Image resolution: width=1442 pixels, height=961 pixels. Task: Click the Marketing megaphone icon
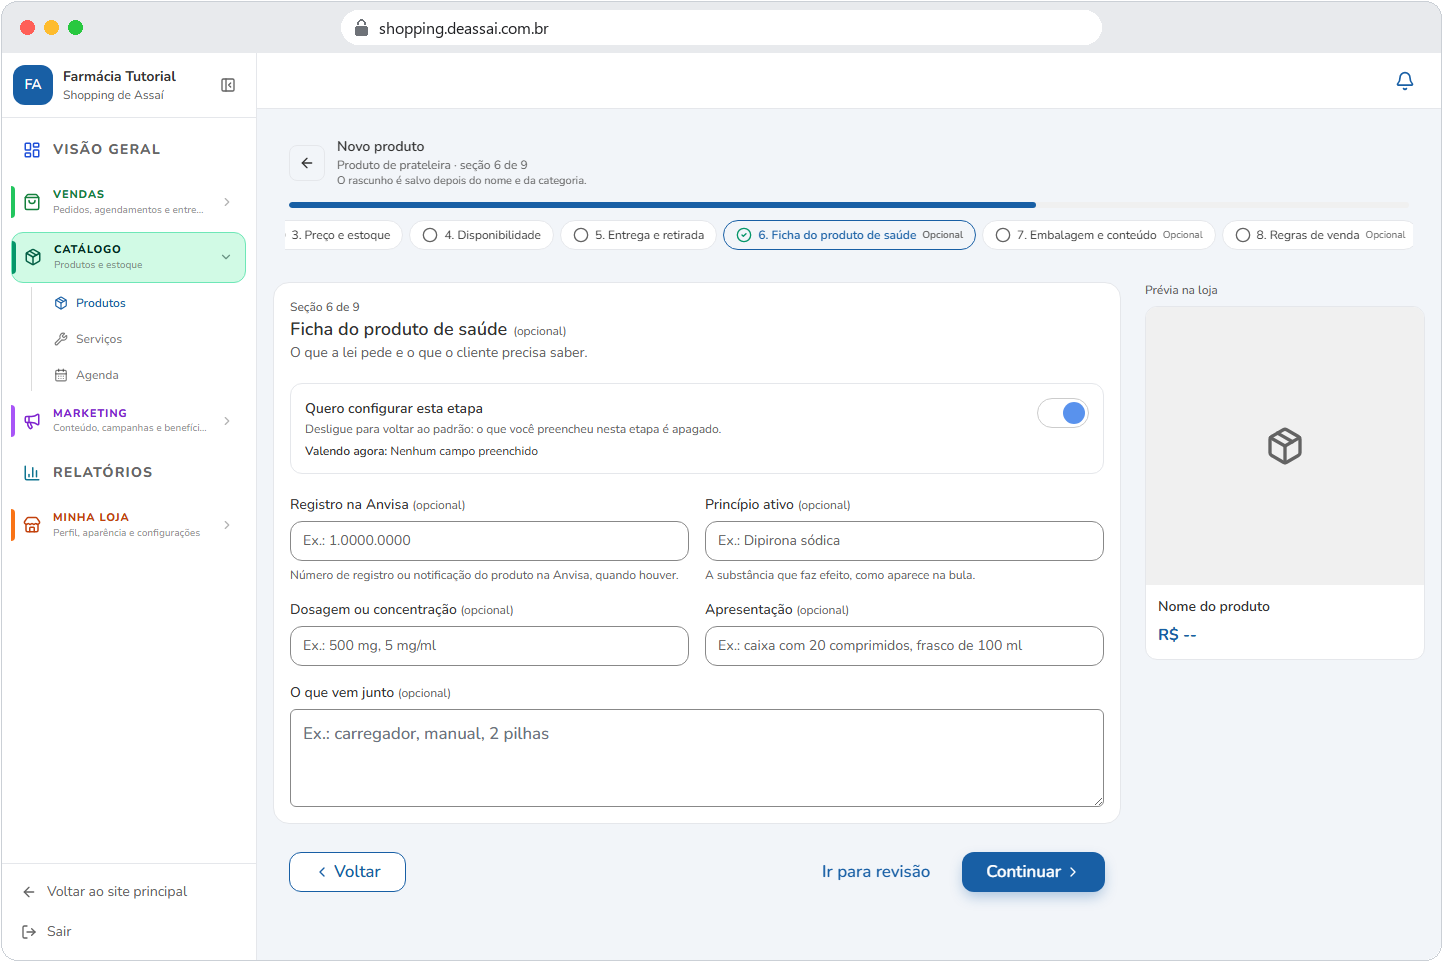(x=32, y=421)
